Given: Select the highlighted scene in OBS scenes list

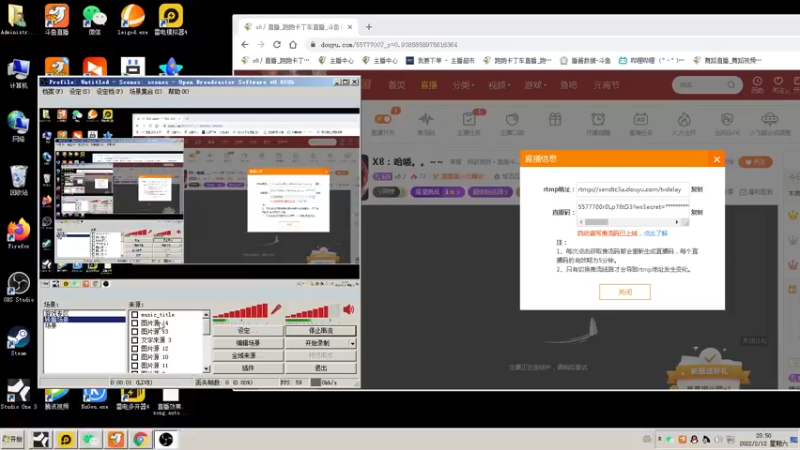Looking at the screenshot, I should [85, 319].
